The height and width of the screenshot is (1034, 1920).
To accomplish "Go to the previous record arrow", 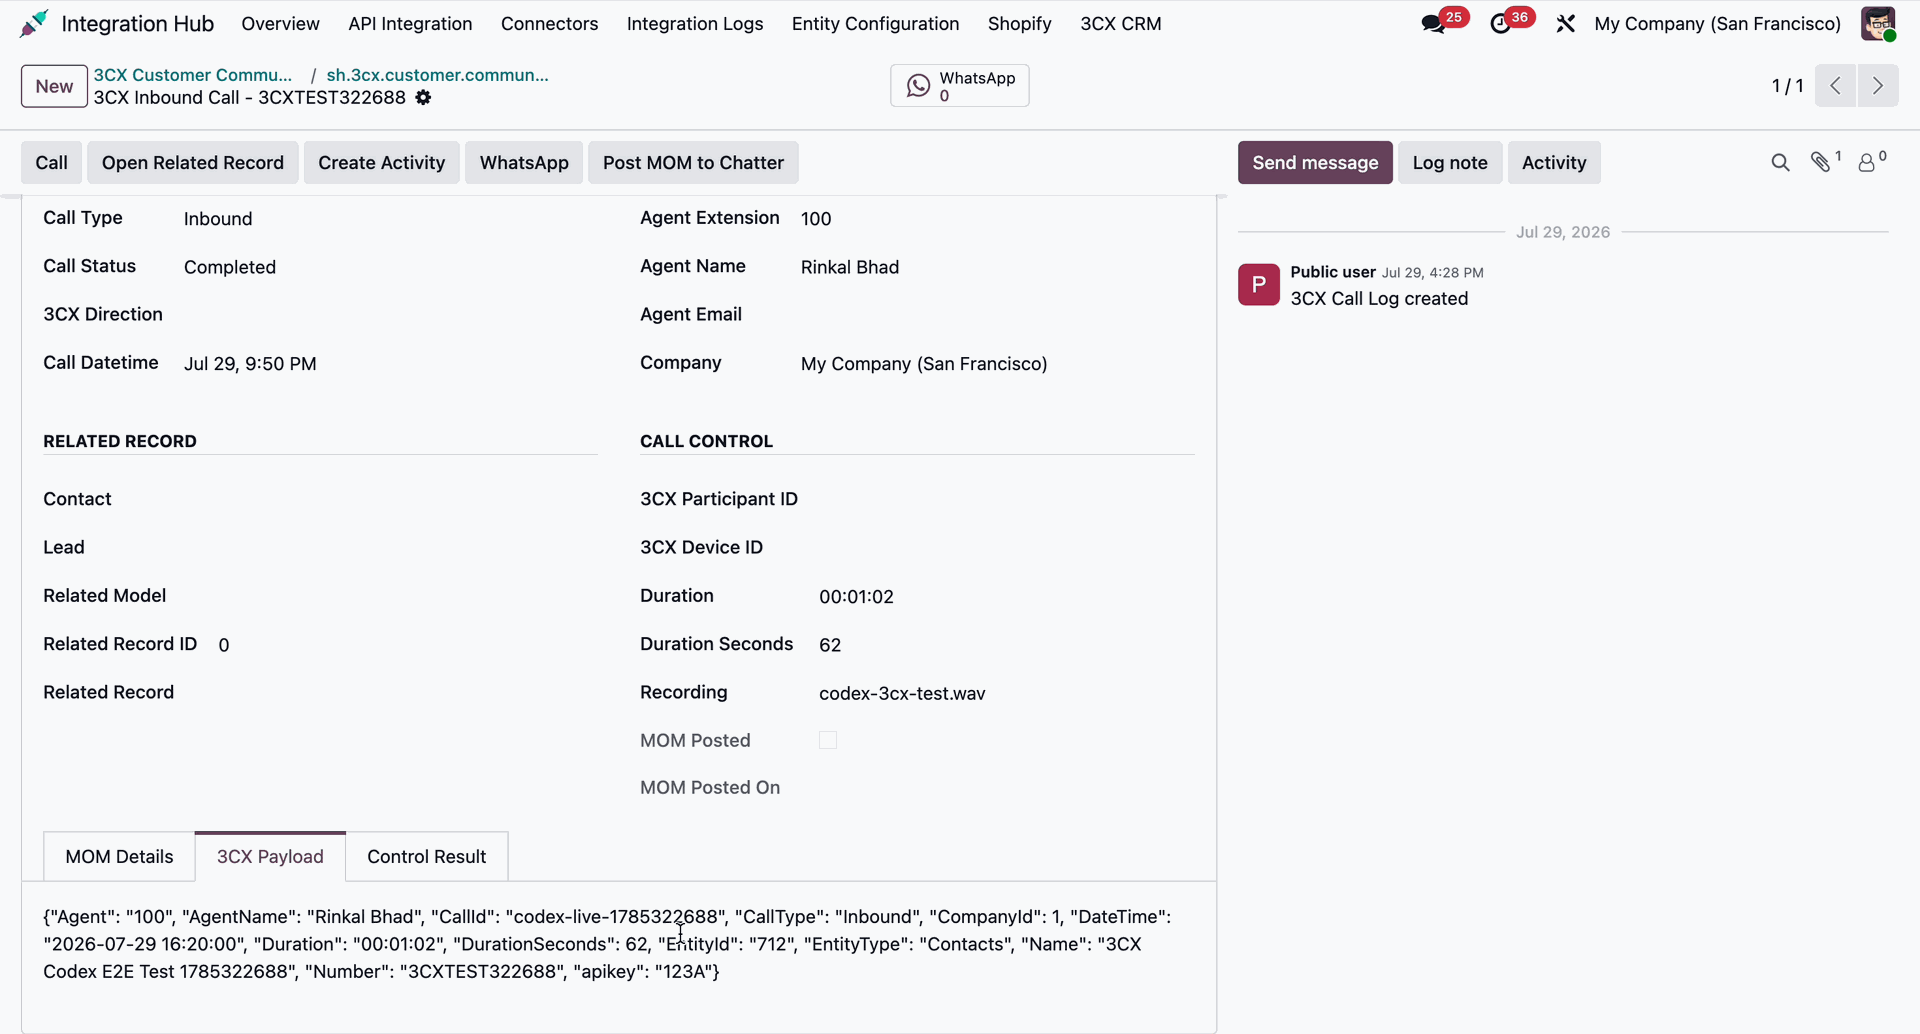I will pos(1836,86).
